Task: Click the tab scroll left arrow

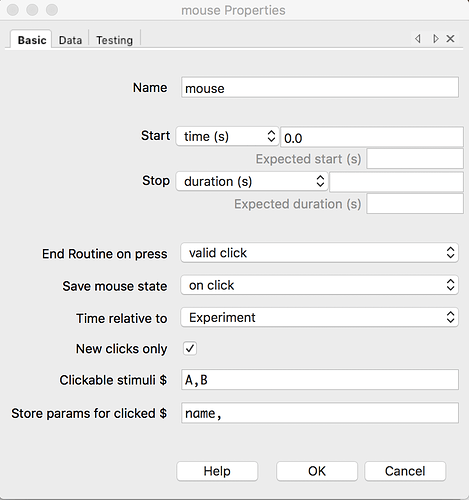Action: (x=418, y=39)
